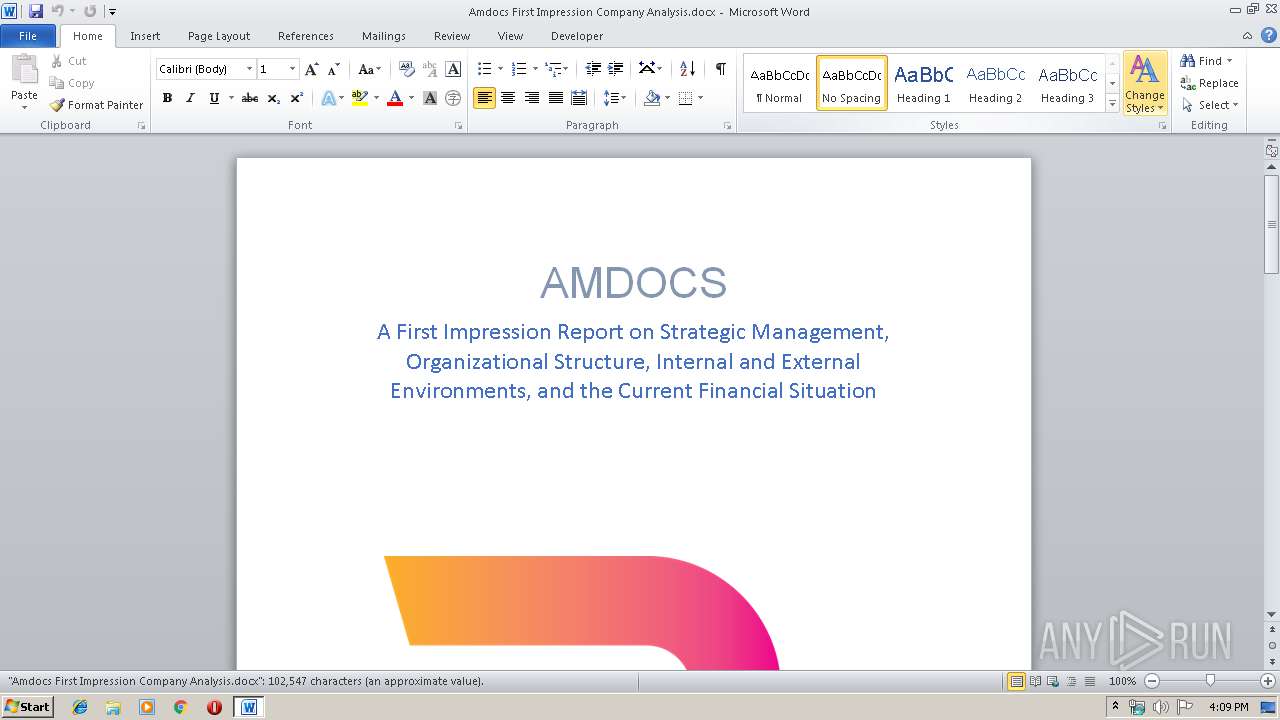Click the 100% zoom level indicator

pos(1123,681)
